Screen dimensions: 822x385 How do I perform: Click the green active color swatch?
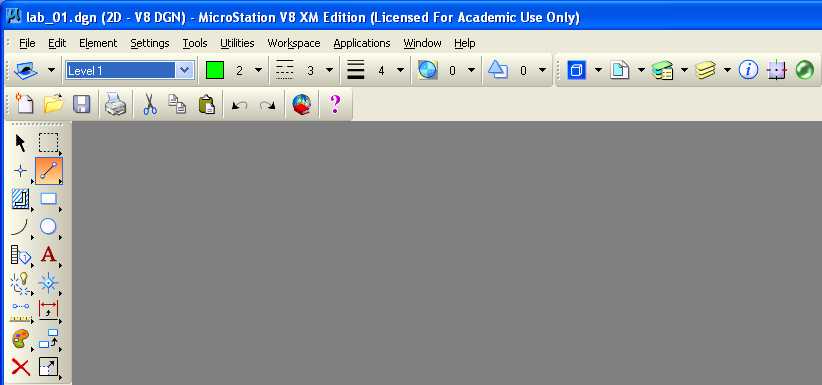[x=215, y=70]
